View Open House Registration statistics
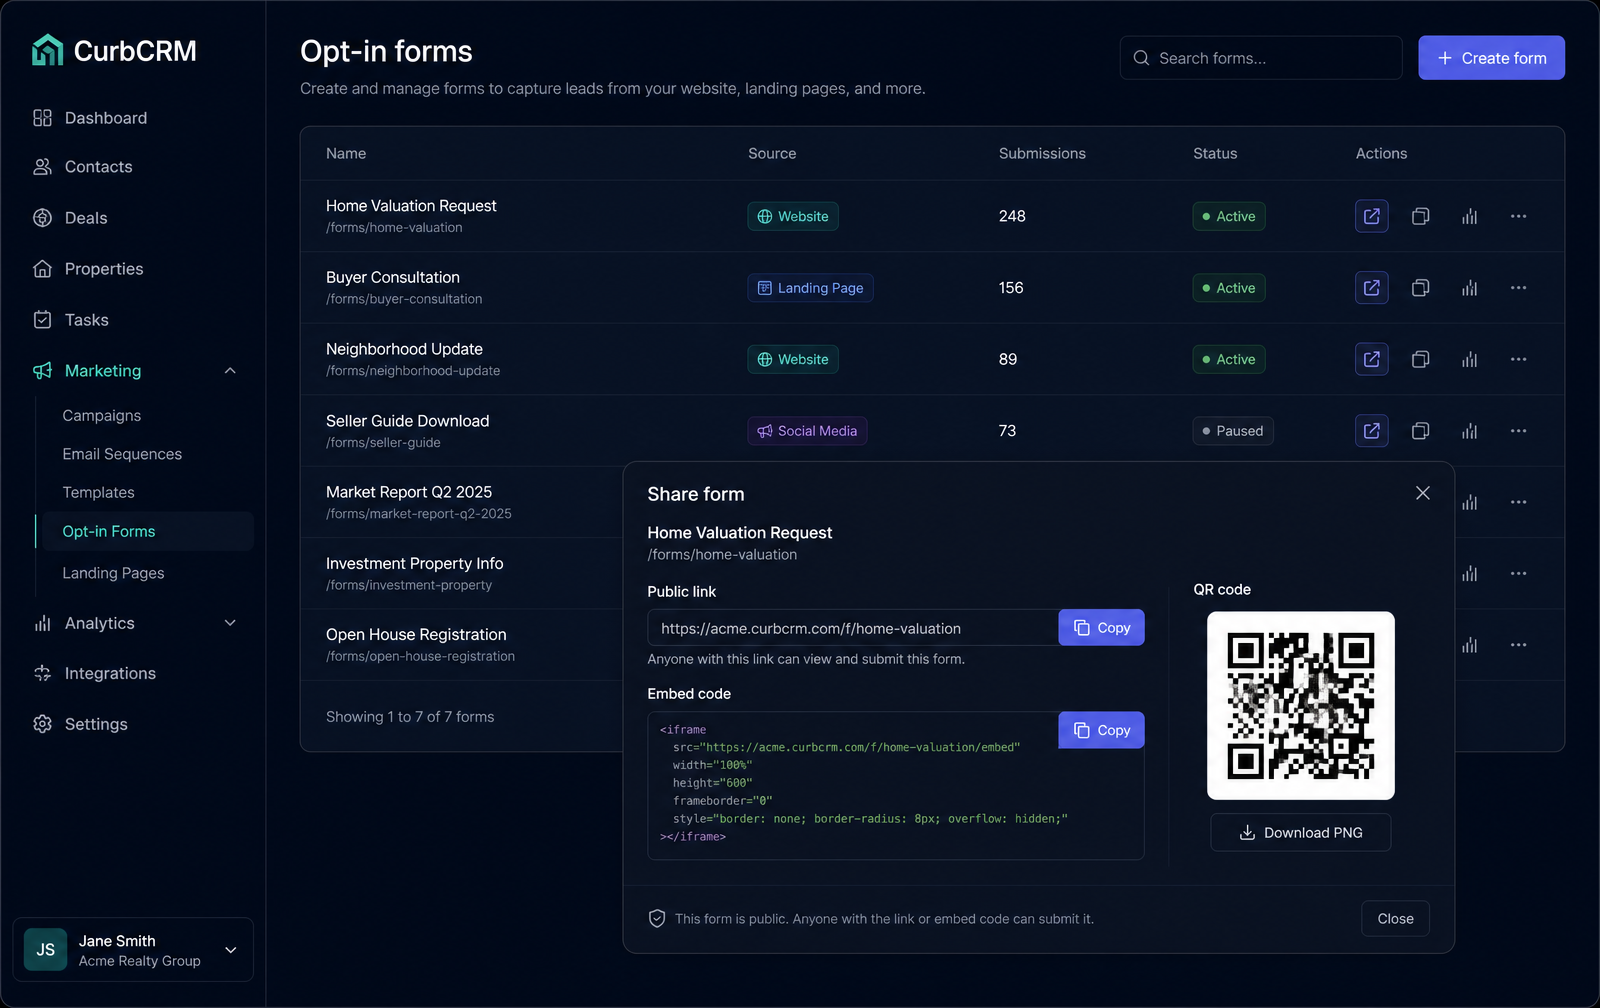Screen dimensions: 1600x1008 (1469, 645)
